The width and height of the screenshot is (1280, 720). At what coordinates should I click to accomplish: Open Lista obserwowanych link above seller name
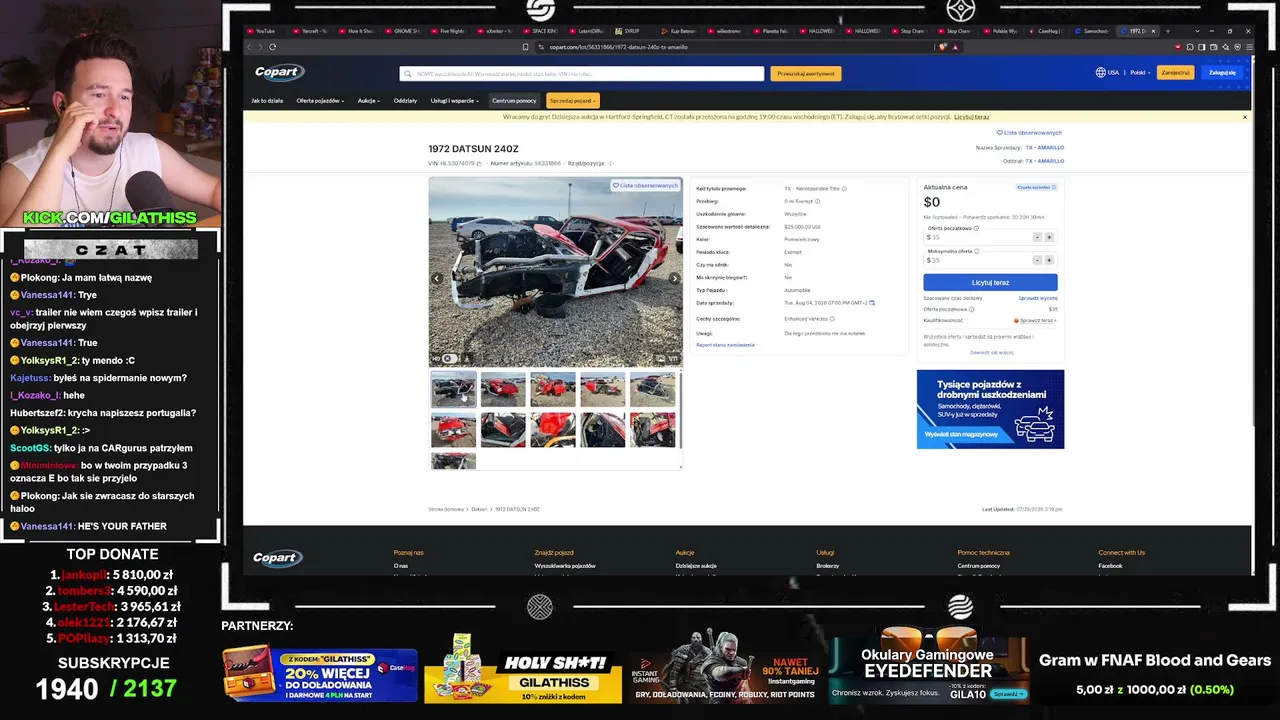[1029, 132]
